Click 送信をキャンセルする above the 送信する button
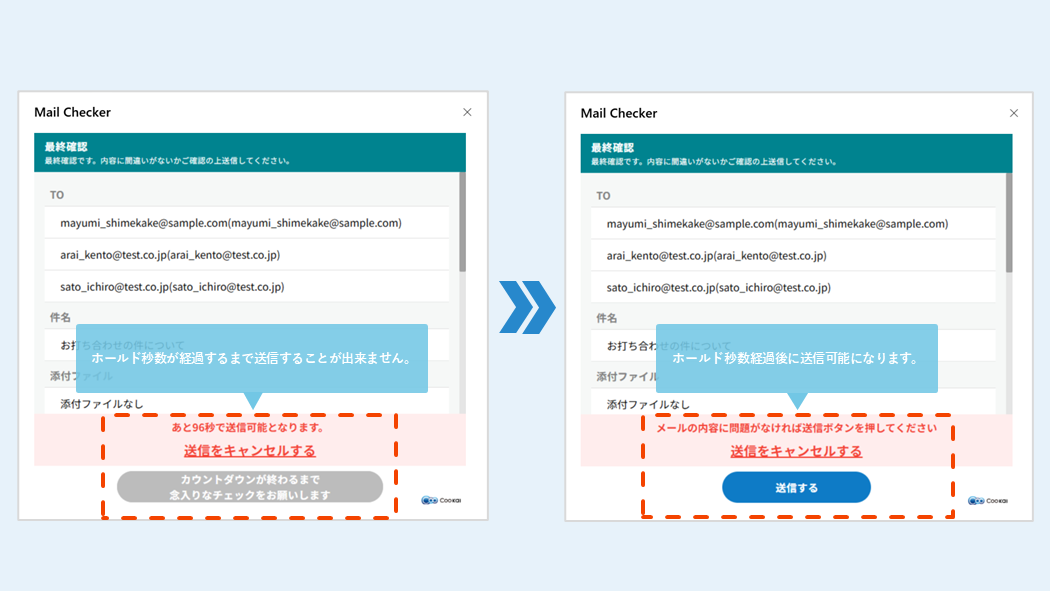The image size is (1050, 591). [796, 451]
